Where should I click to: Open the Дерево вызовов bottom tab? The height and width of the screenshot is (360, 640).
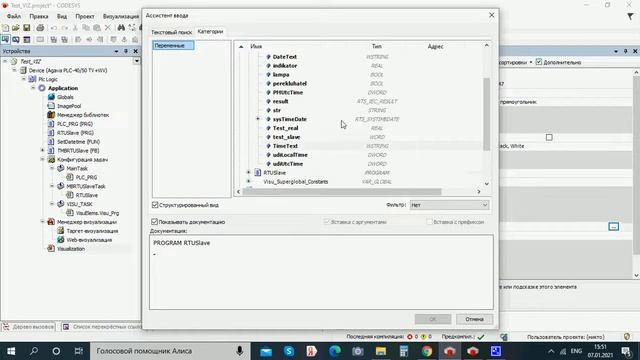29,327
